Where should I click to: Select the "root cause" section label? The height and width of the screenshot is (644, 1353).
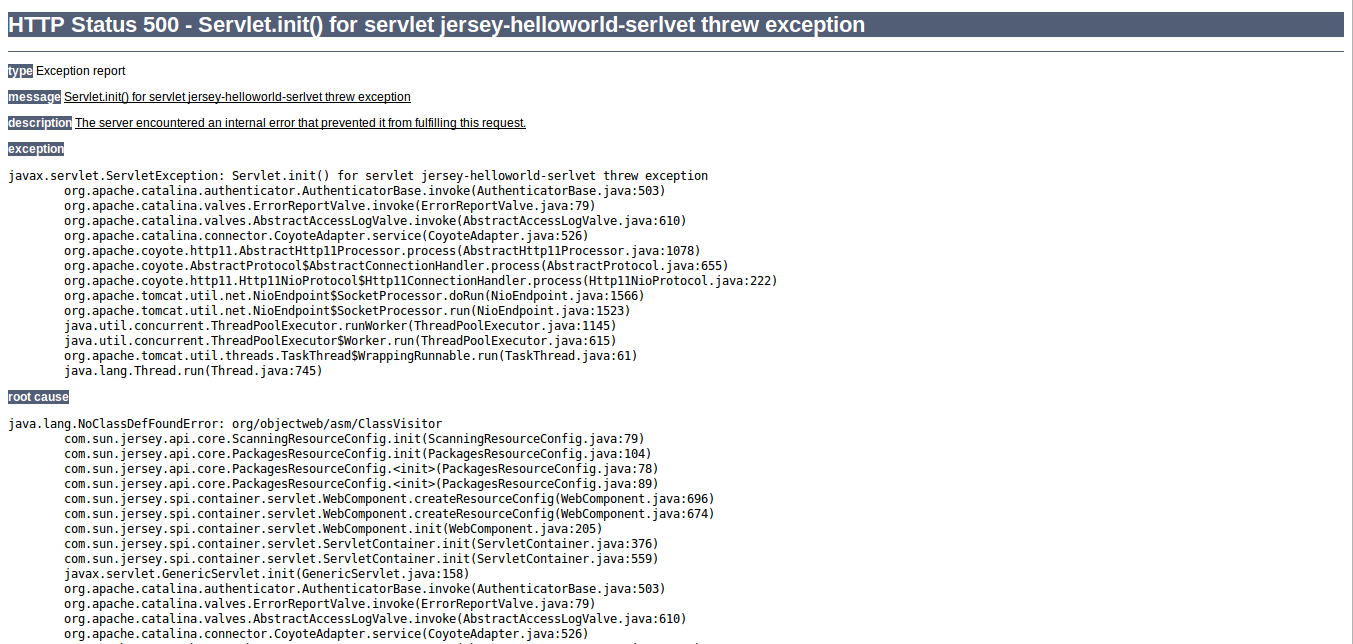(x=38, y=397)
